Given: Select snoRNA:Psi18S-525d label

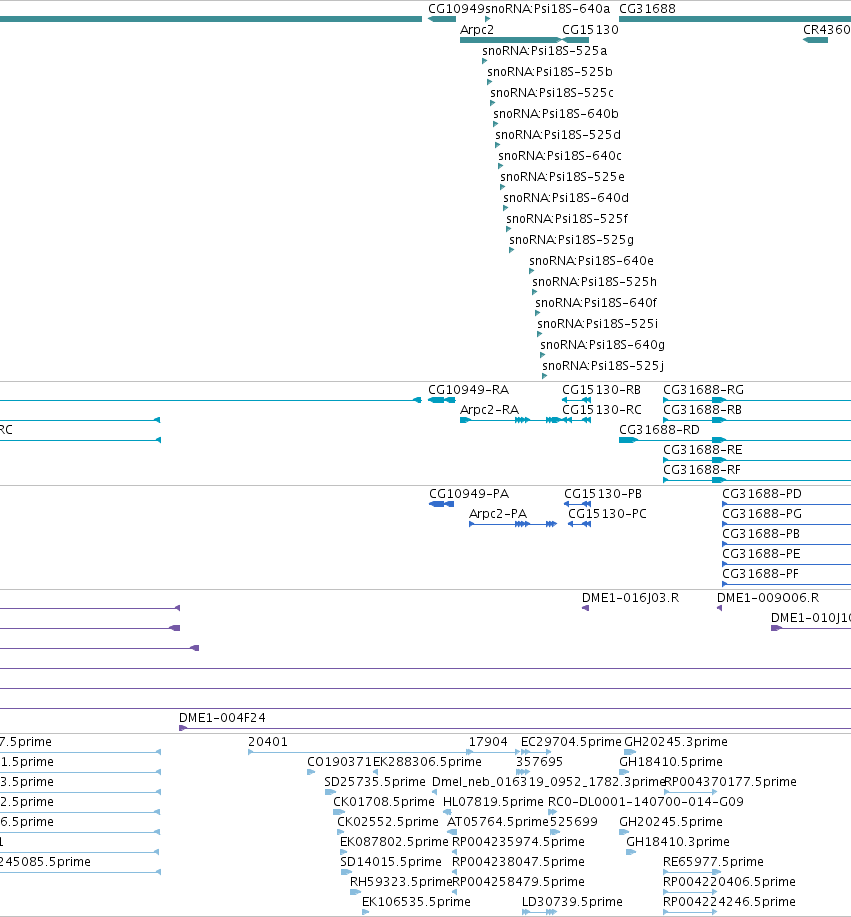Looking at the screenshot, I should [558, 135].
